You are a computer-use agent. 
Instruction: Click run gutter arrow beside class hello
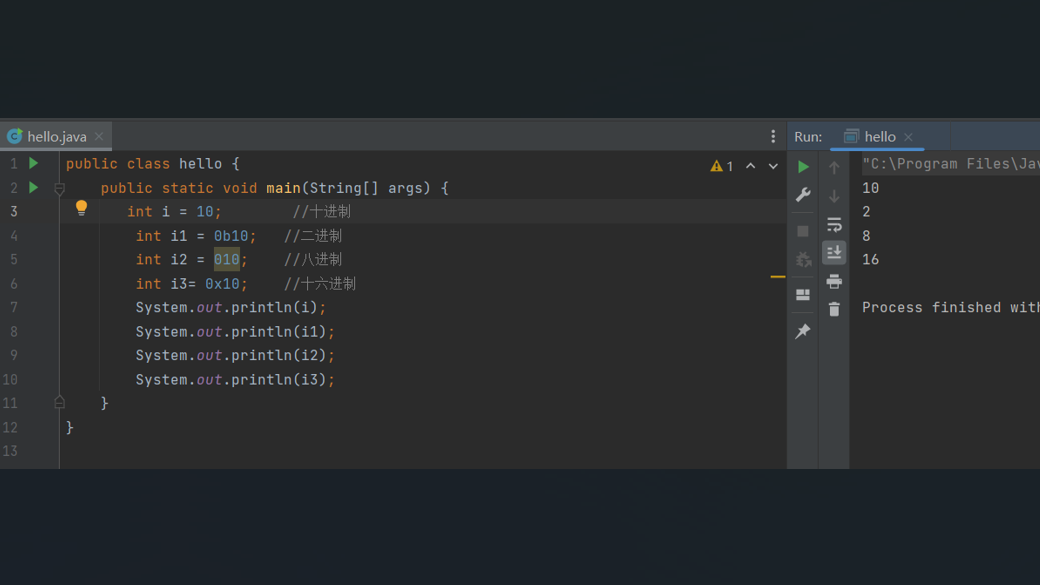[34, 163]
